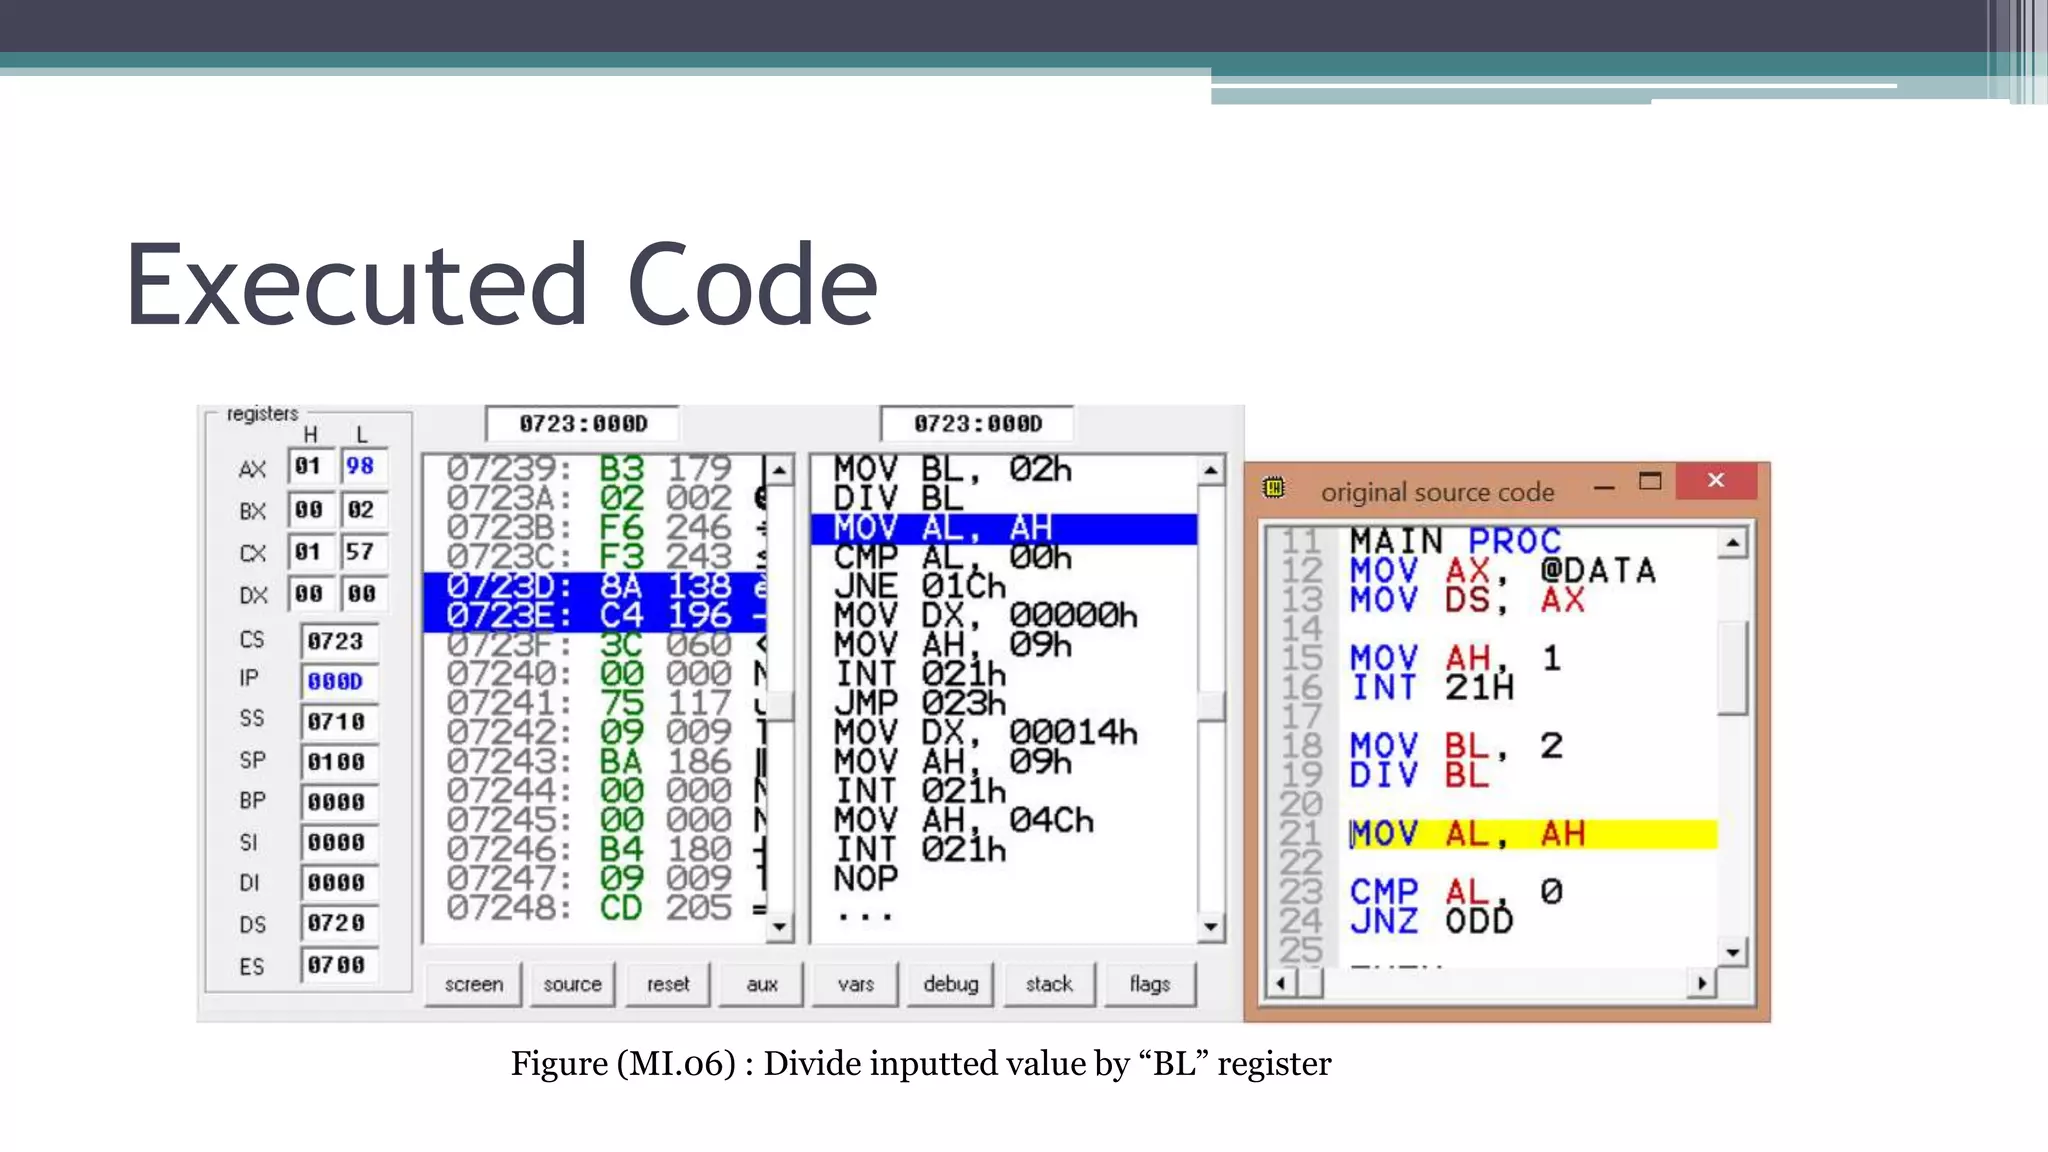Screen dimensions: 2048x1152
Task: Open the source button
Action: 572,984
